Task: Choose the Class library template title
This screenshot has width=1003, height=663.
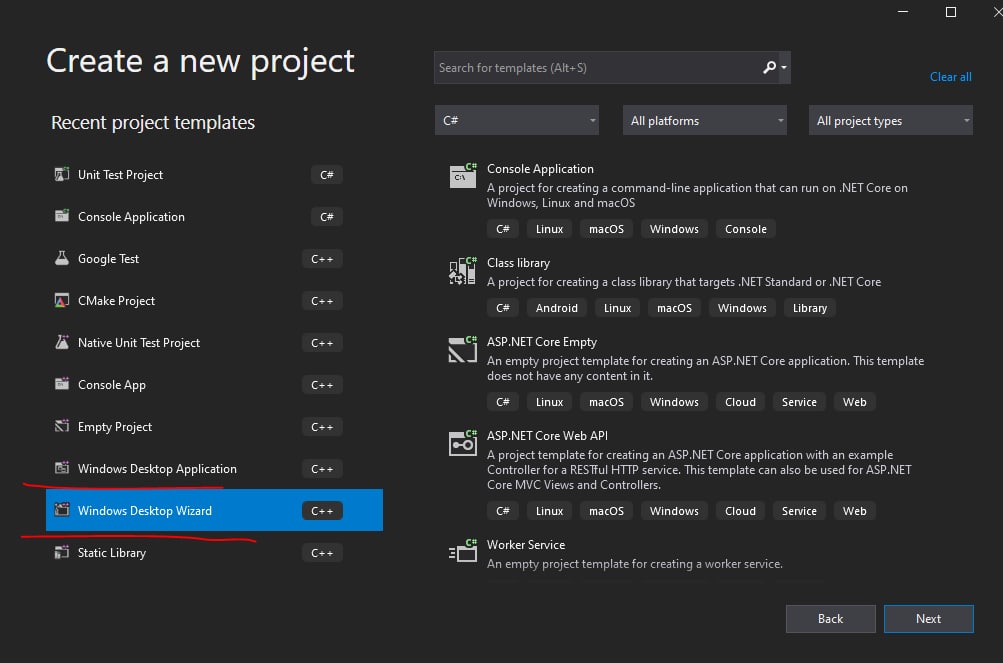Action: coord(518,263)
